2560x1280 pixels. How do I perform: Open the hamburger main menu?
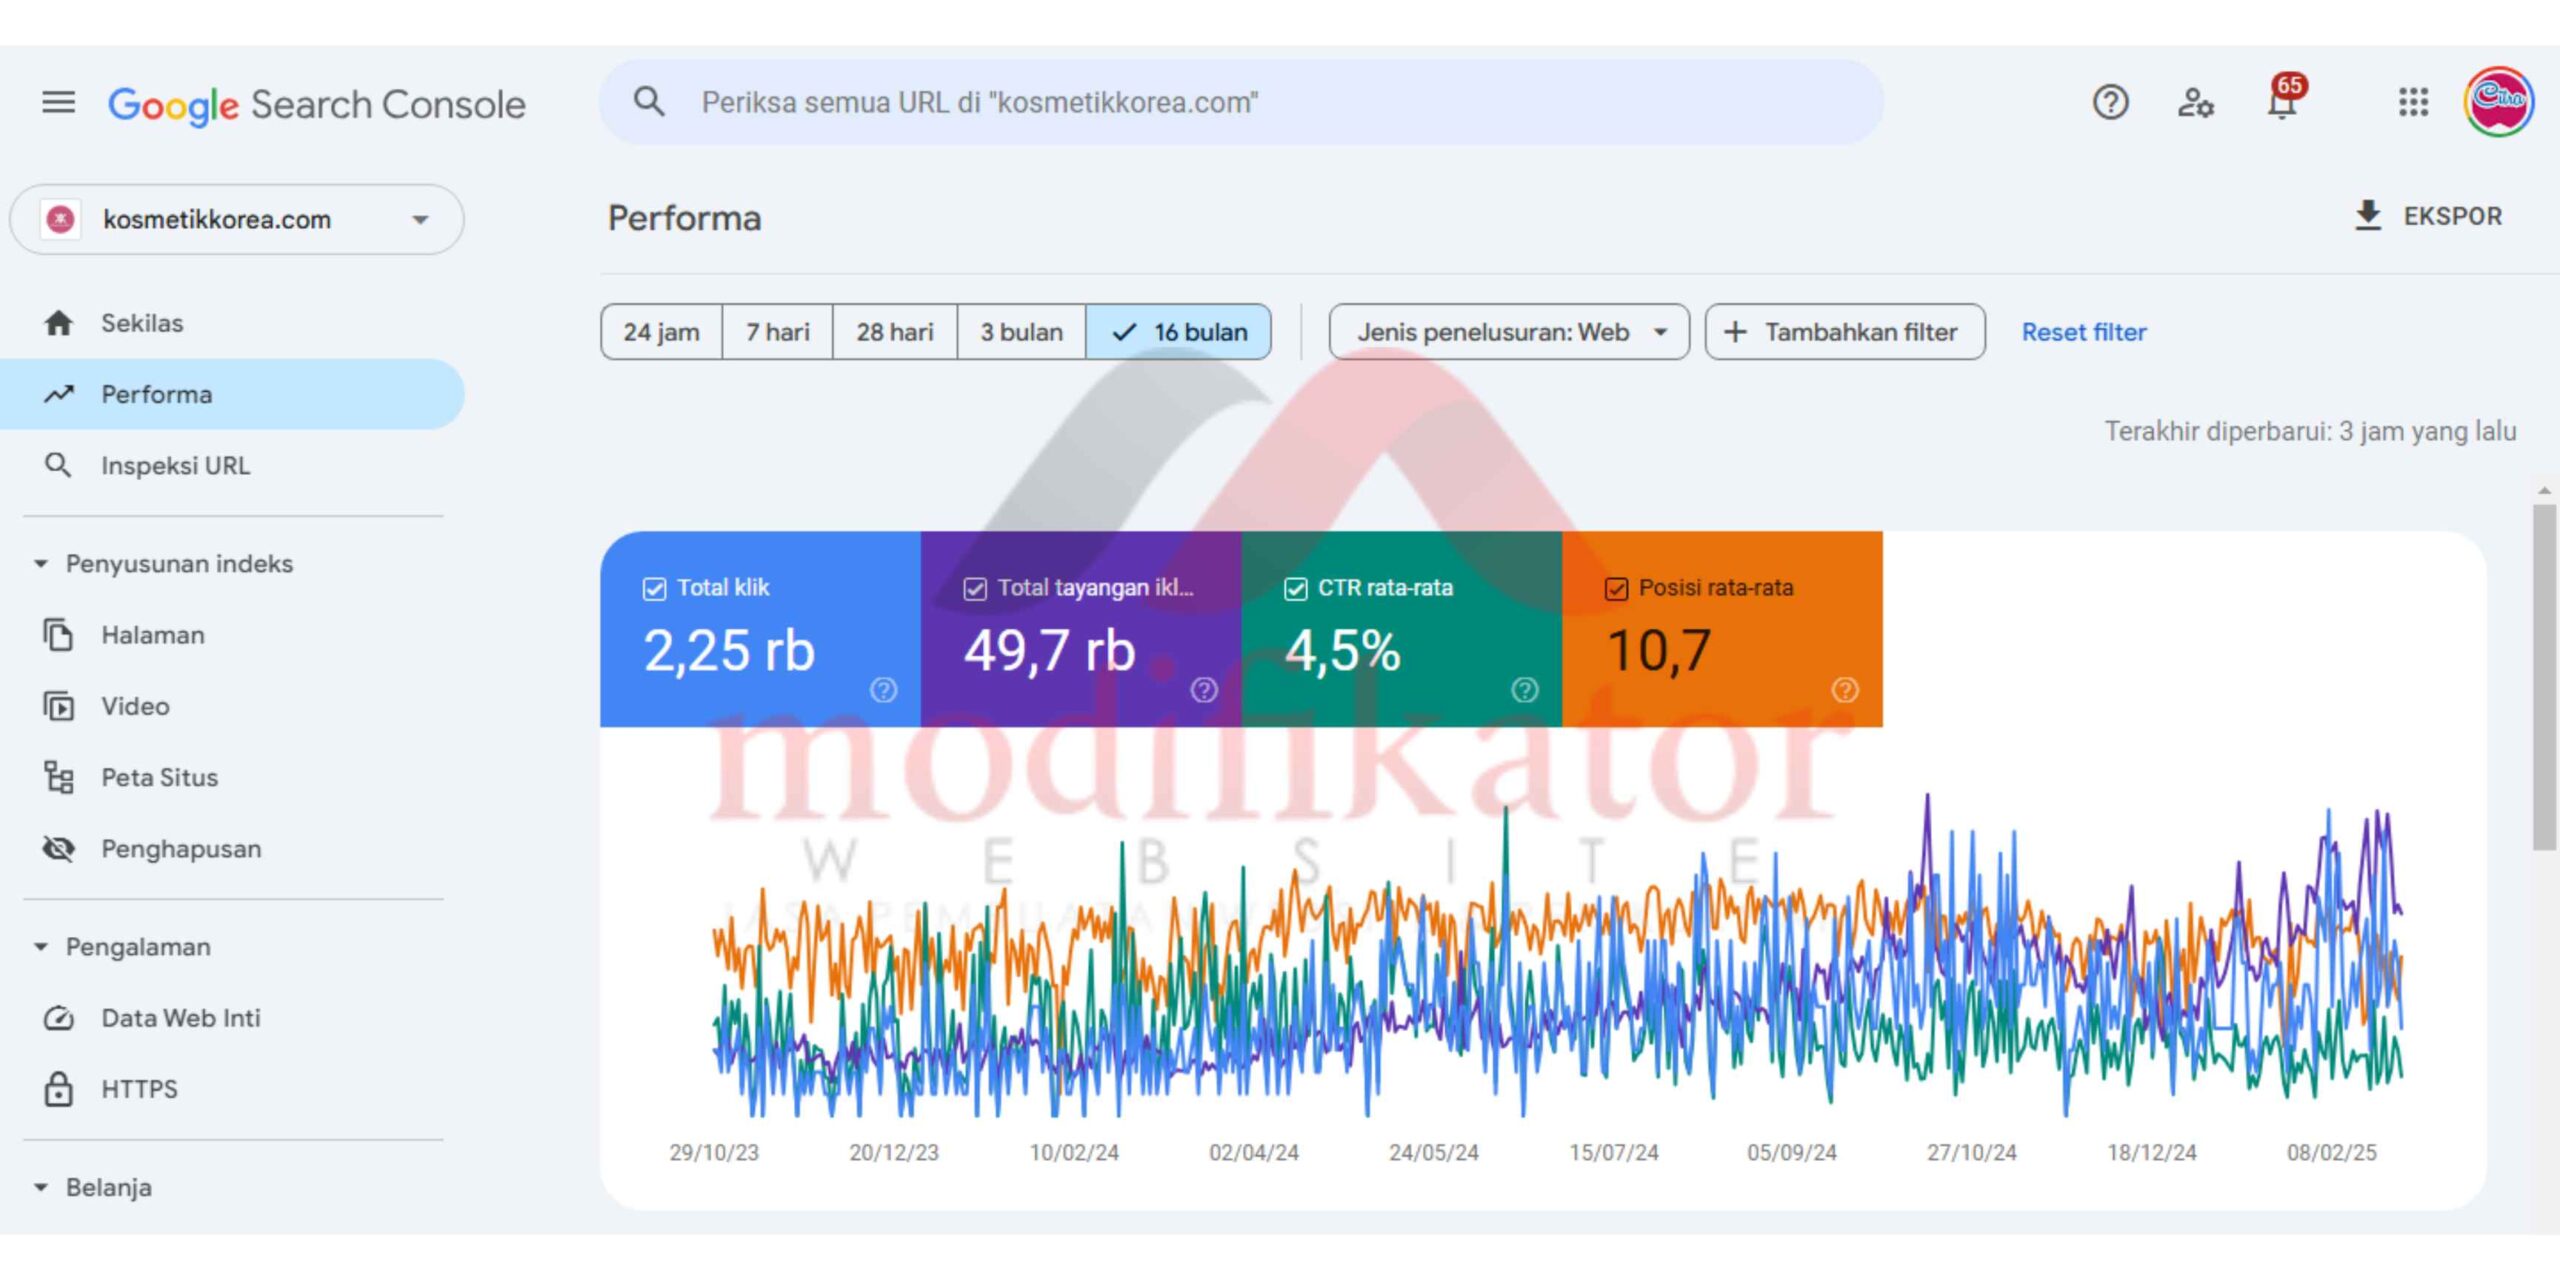(58, 102)
